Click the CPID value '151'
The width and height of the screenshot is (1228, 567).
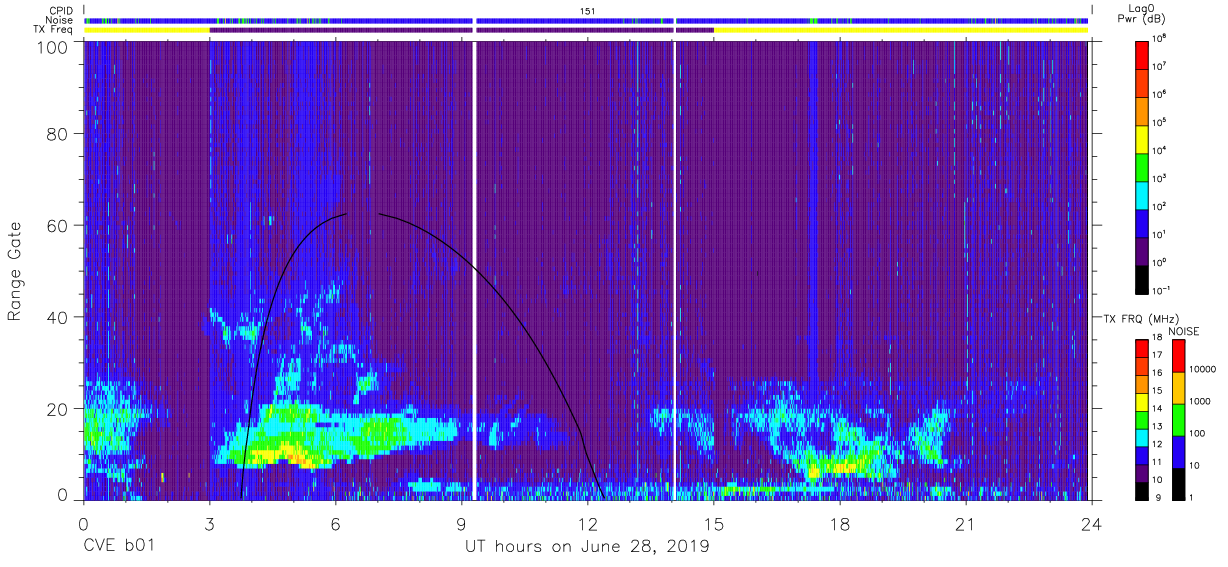588,10
